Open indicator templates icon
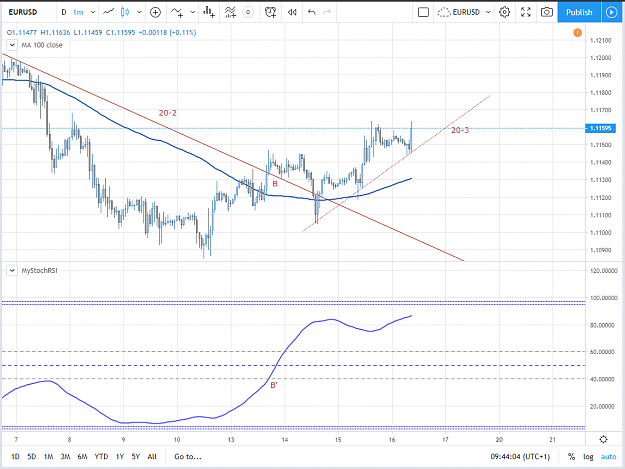This screenshot has height=469, width=625. pyautogui.click(x=230, y=12)
